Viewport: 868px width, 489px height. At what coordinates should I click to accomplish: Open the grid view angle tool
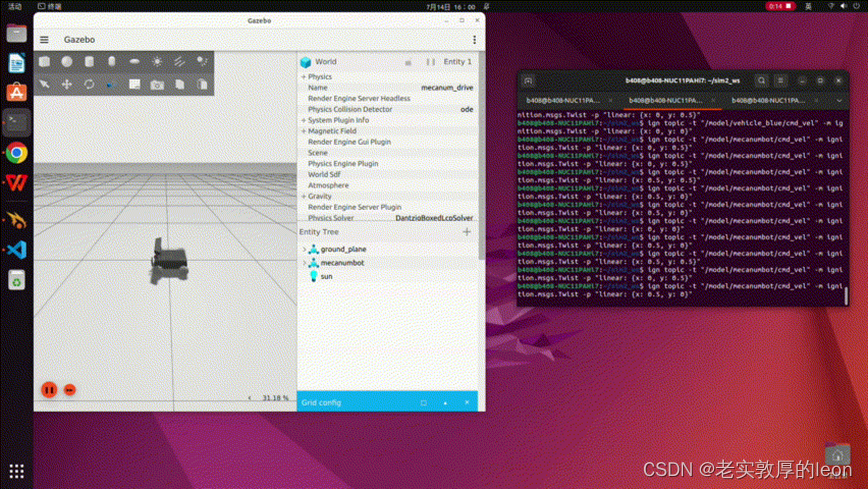tap(135, 84)
